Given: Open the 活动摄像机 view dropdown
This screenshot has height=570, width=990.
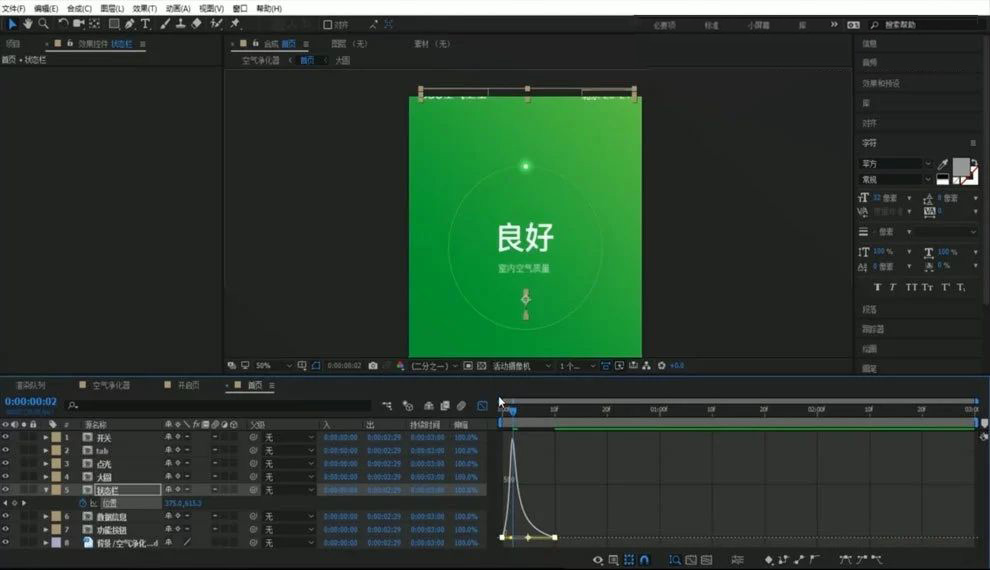Looking at the screenshot, I should pyautogui.click(x=522, y=365).
